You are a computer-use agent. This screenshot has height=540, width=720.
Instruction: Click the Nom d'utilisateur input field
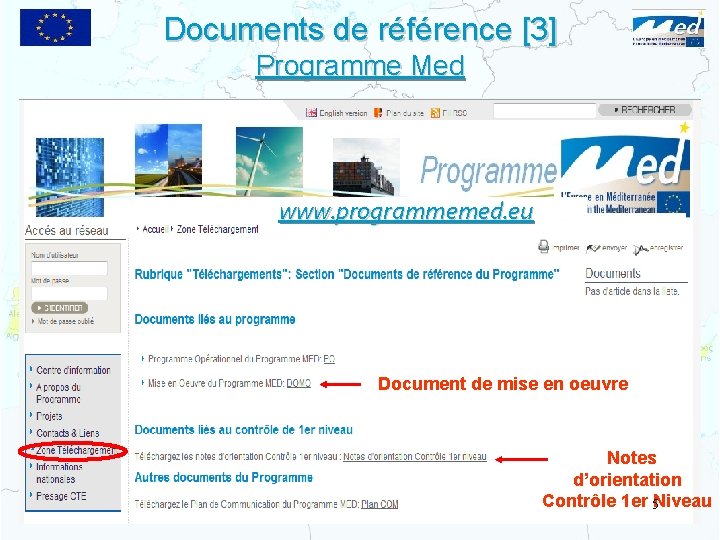69,268
